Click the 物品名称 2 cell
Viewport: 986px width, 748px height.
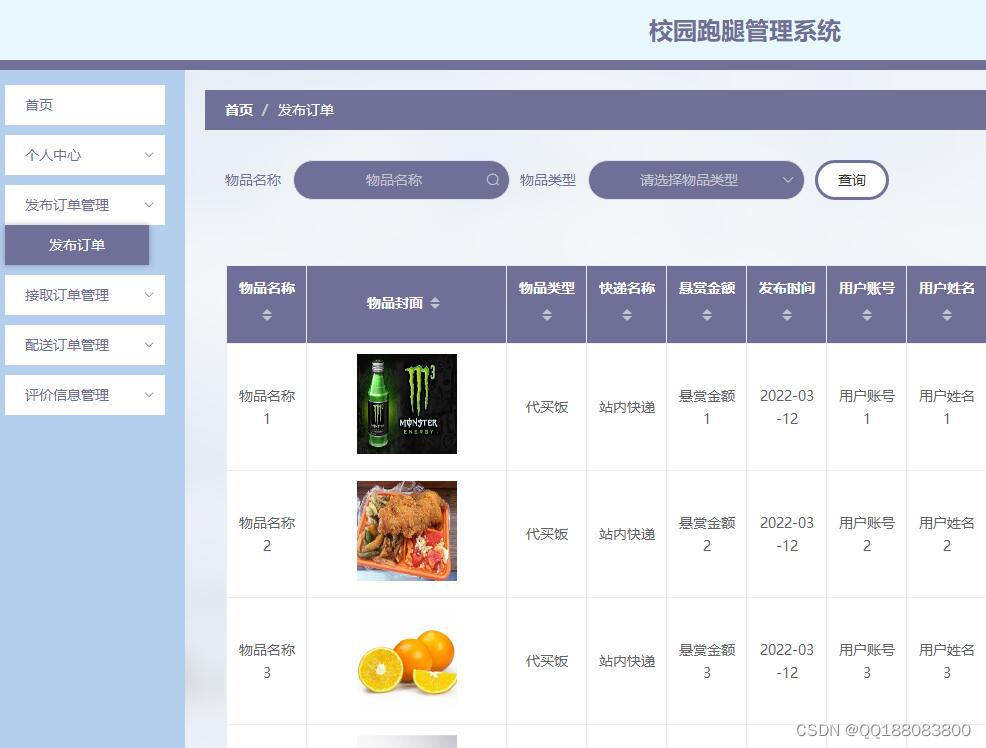[x=267, y=534]
